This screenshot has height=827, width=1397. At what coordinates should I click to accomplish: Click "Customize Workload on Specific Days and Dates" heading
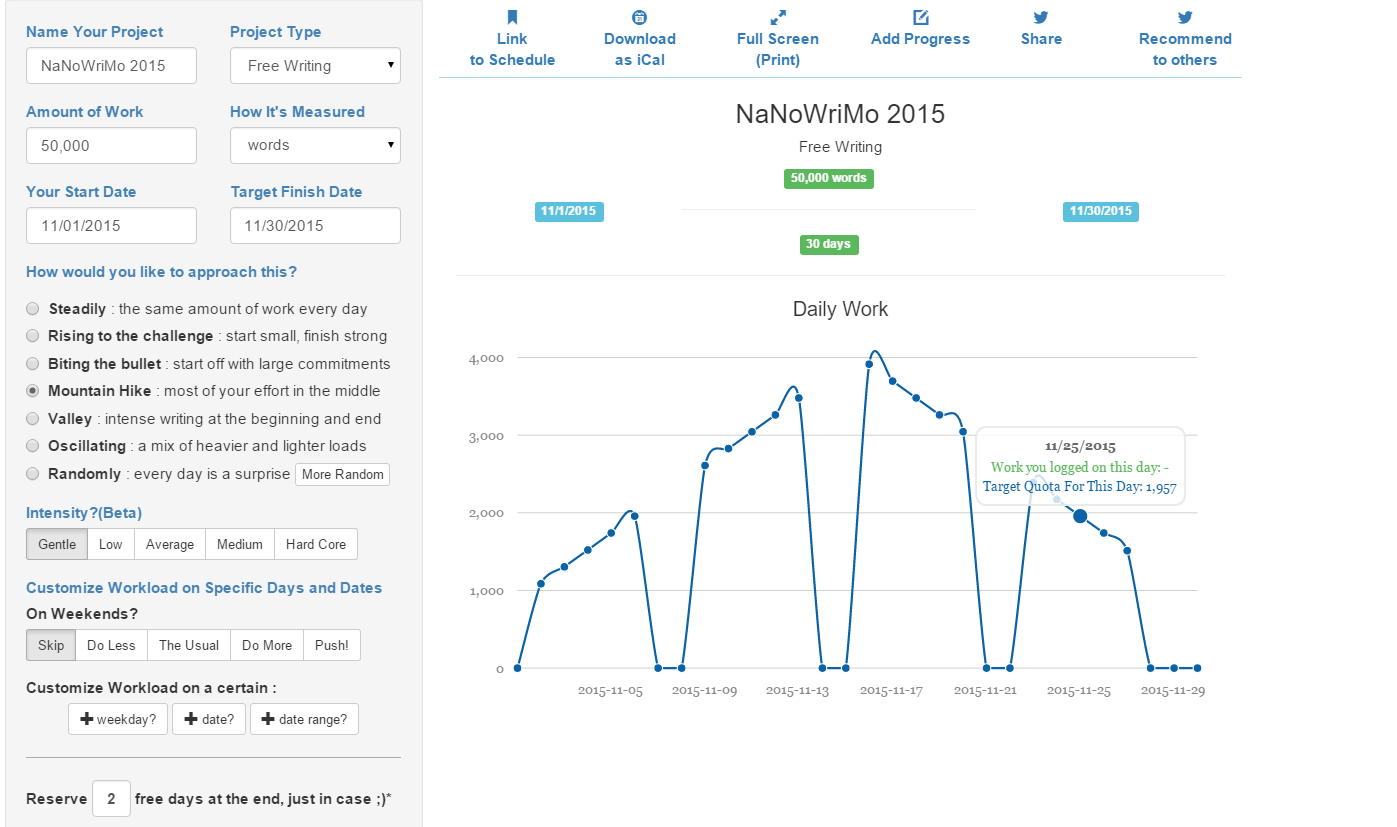tap(204, 588)
